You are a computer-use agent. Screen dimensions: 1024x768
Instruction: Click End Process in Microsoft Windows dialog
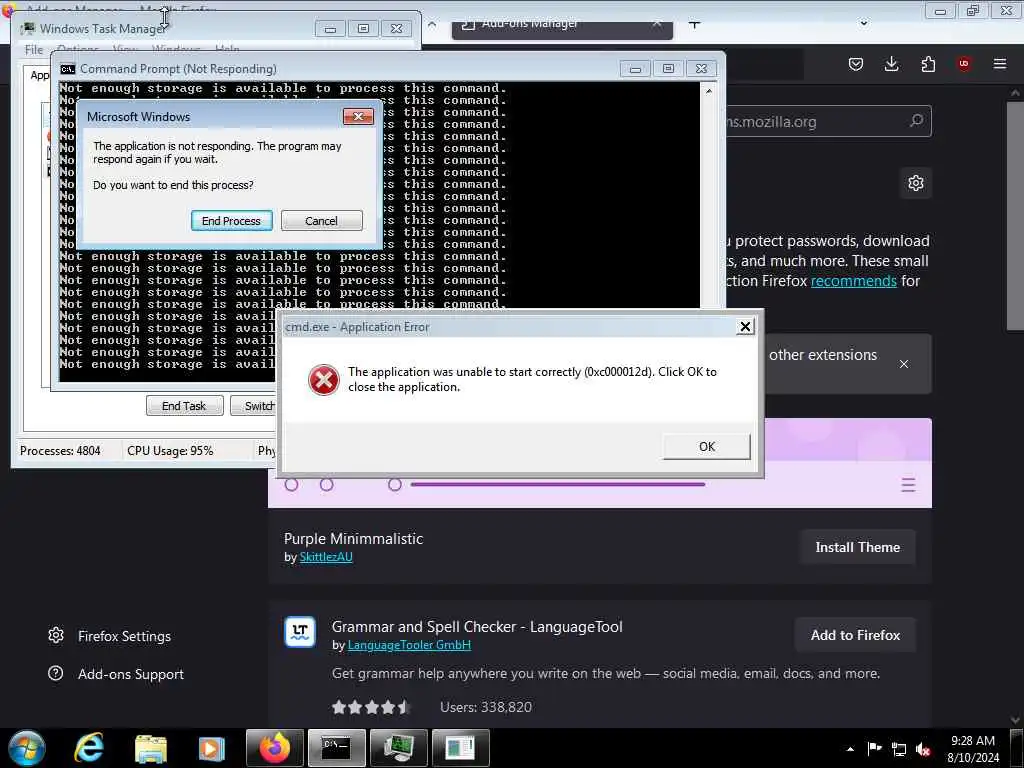click(231, 221)
